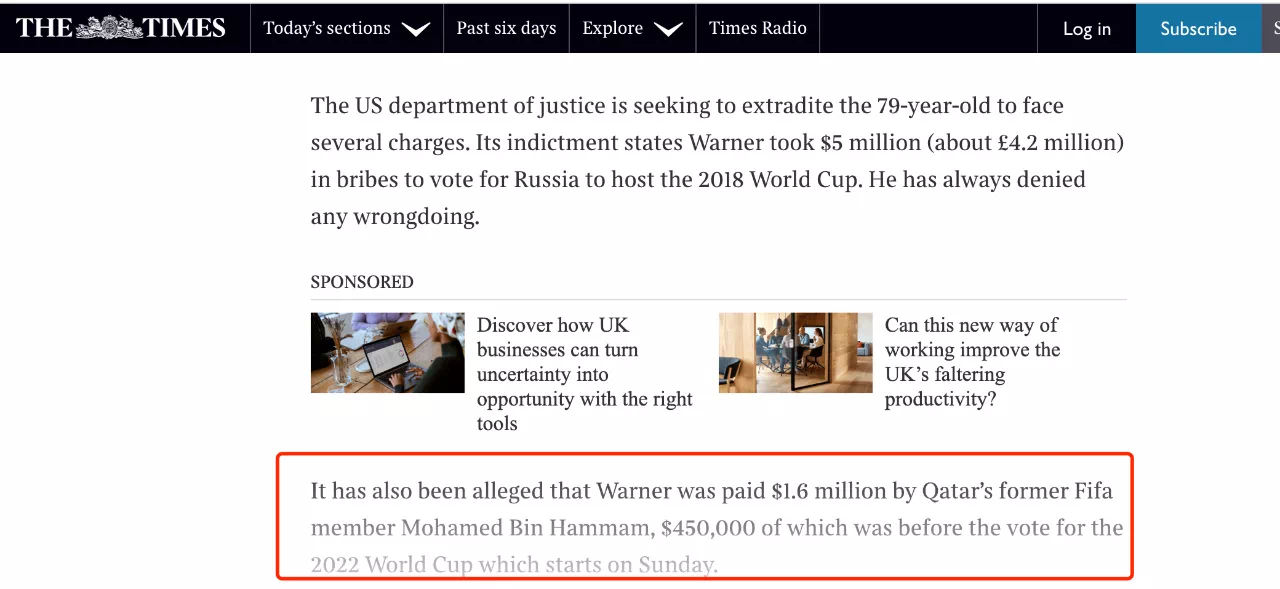
Task: Click the "Mohamed Bin Hammam" name in the article
Action: tap(524, 527)
